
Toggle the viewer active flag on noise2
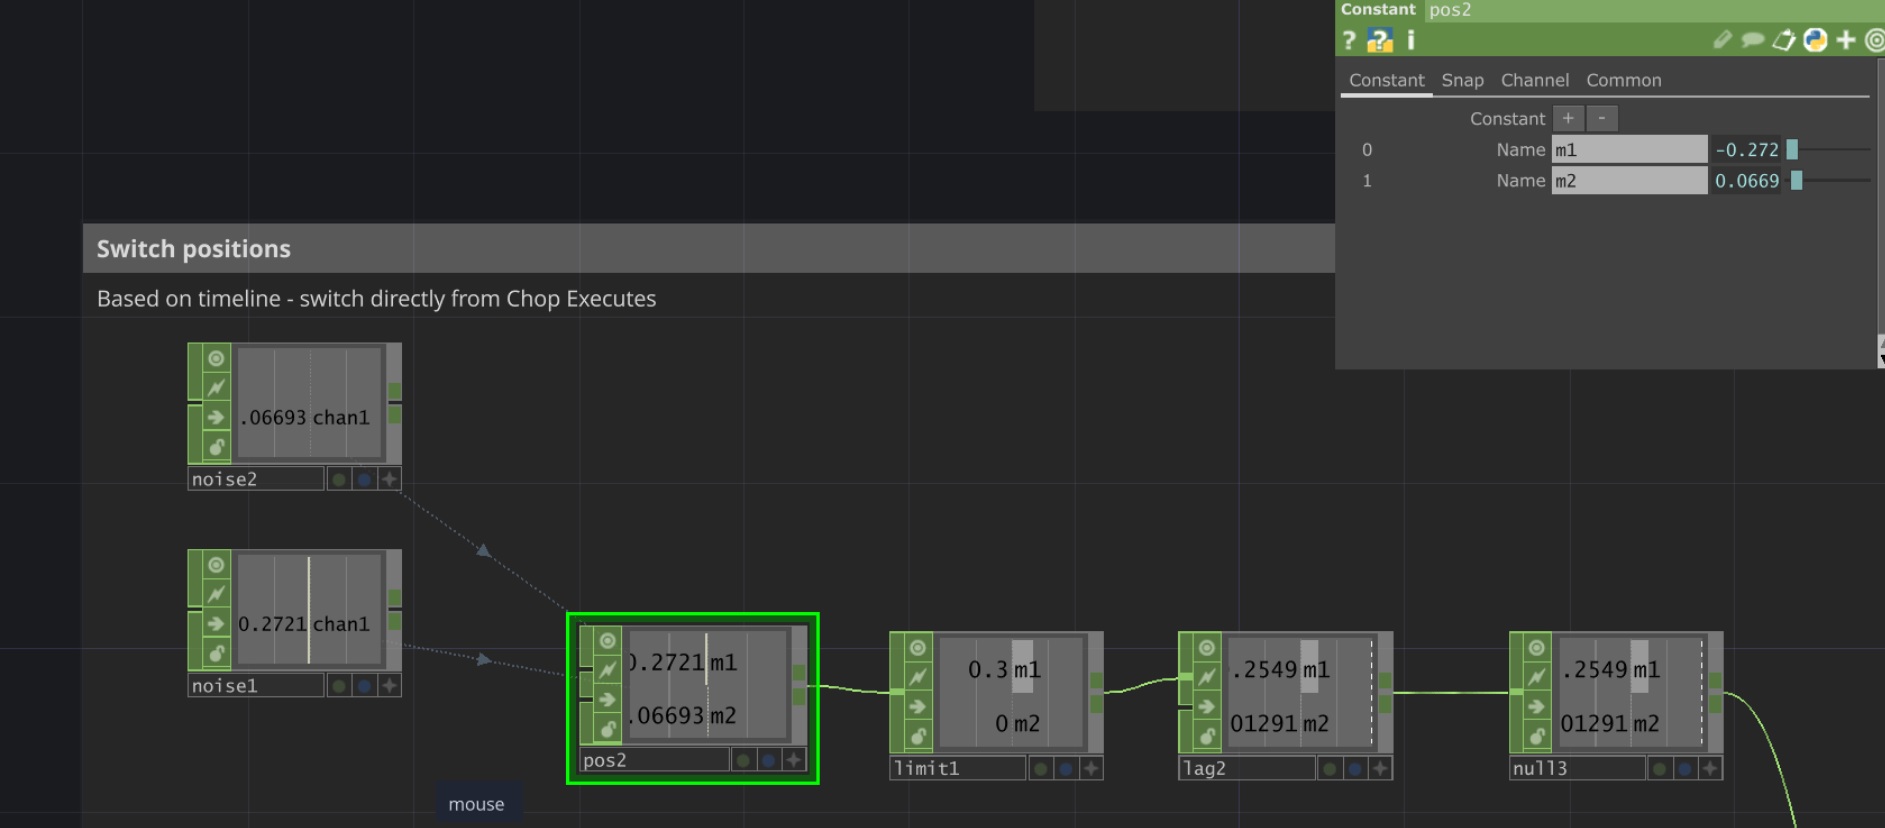tap(216, 358)
